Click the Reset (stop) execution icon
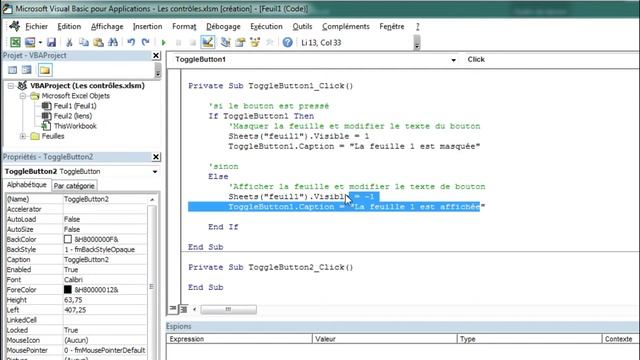 [x=193, y=42]
